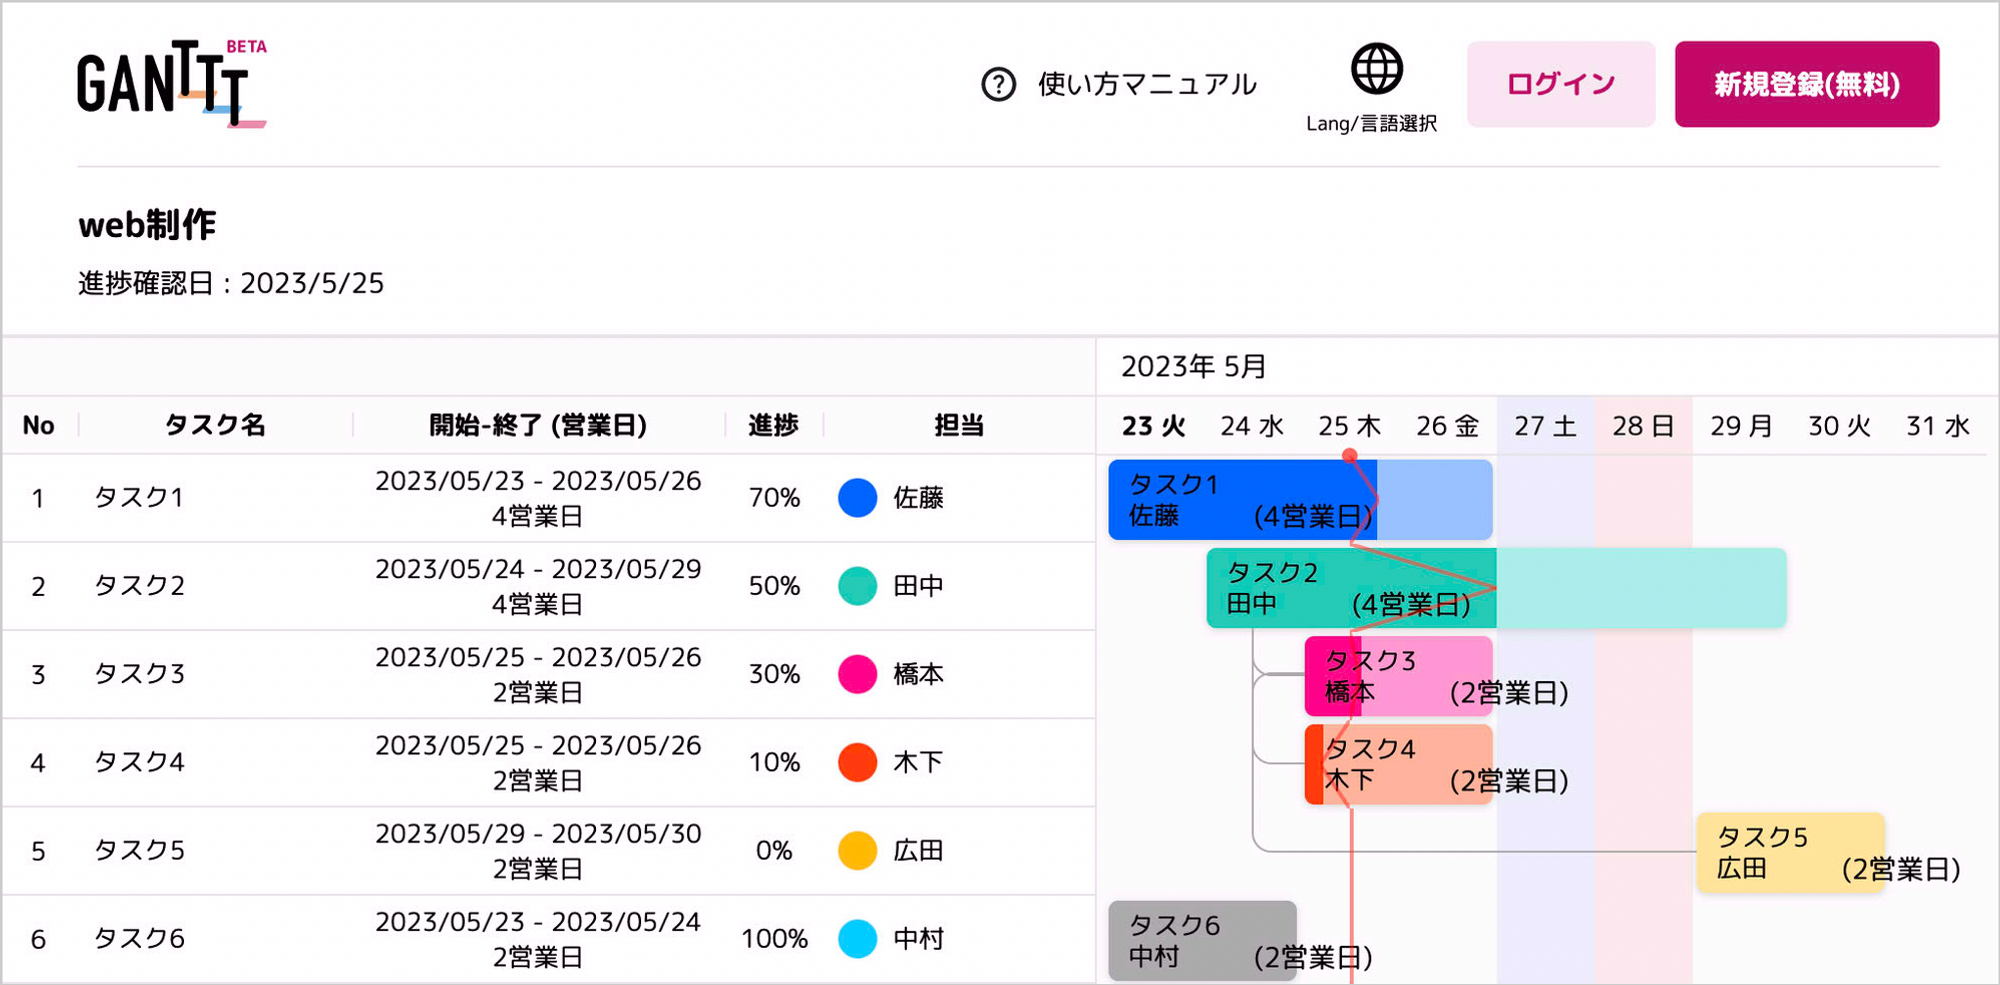Screen dimensions: 2000x985
Task: Click task name タスク6 in the table
Action: (x=139, y=938)
